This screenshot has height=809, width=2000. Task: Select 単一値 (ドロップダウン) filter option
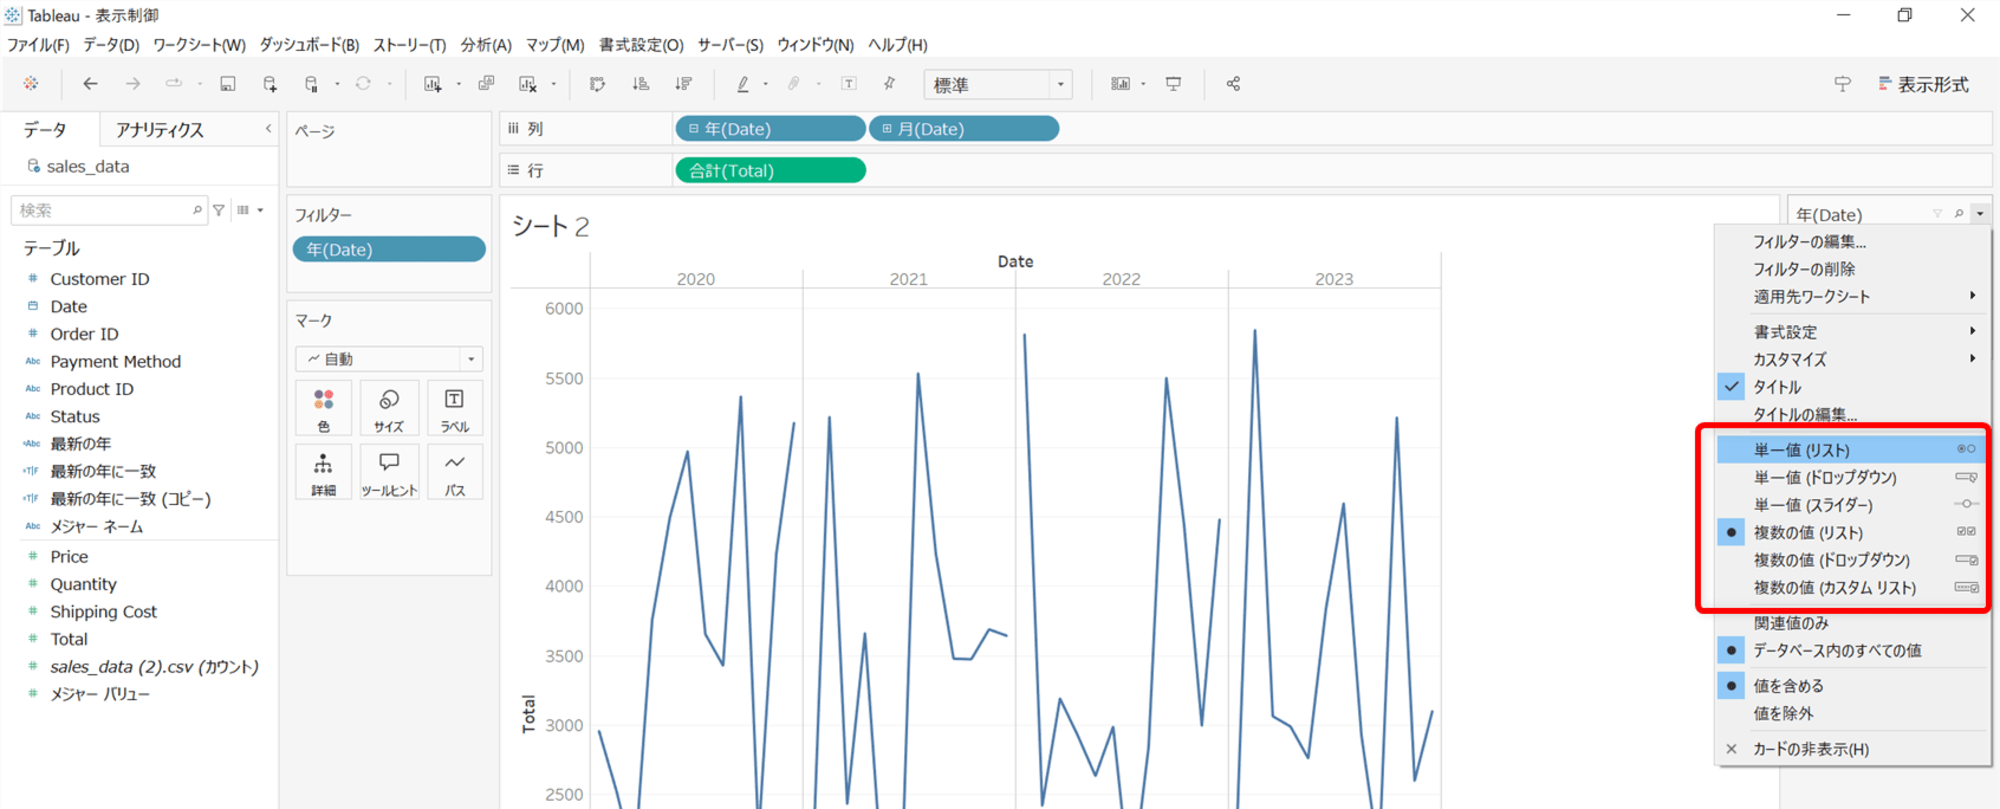click(x=1852, y=477)
